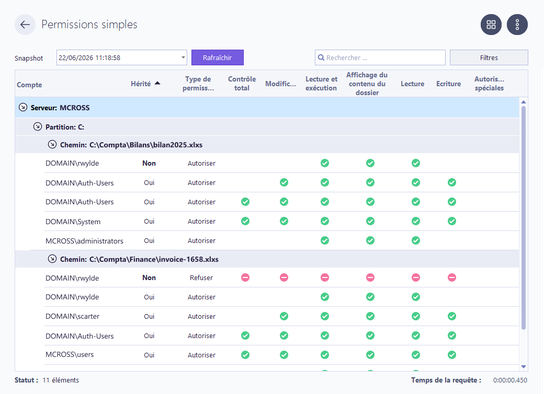This screenshot has width=544, height=394.
Task: Collapse the Chemin invoice-1658.xlxs group
Action: point(52,259)
